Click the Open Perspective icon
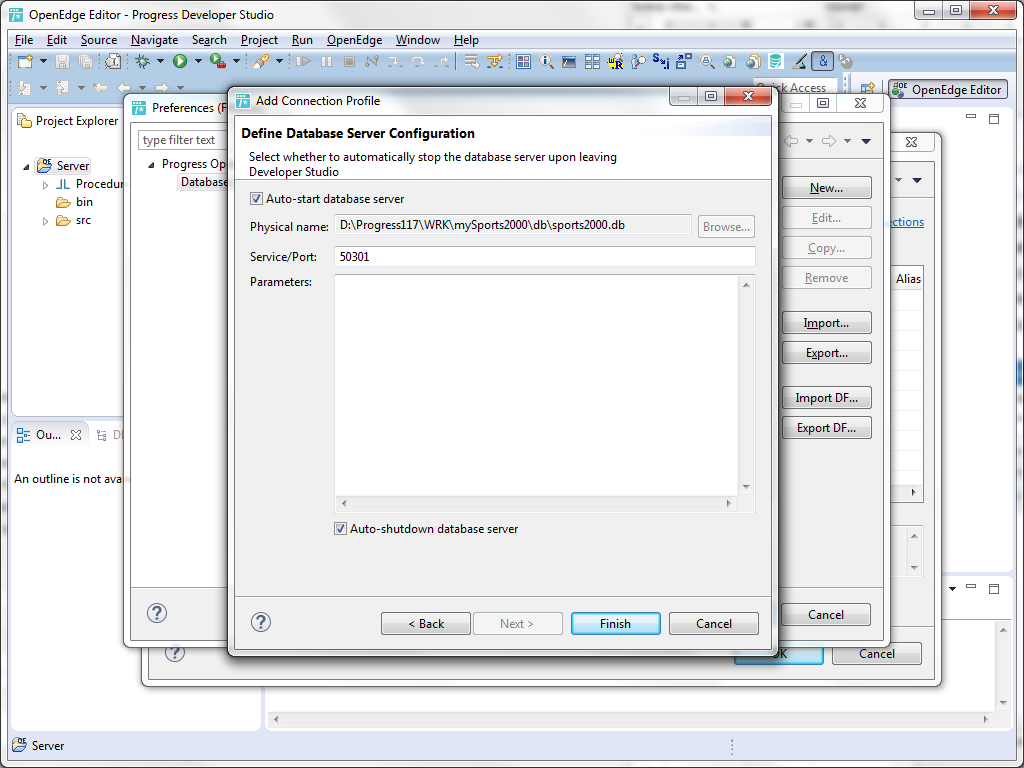Viewport: 1024px width, 768px height. 867,89
